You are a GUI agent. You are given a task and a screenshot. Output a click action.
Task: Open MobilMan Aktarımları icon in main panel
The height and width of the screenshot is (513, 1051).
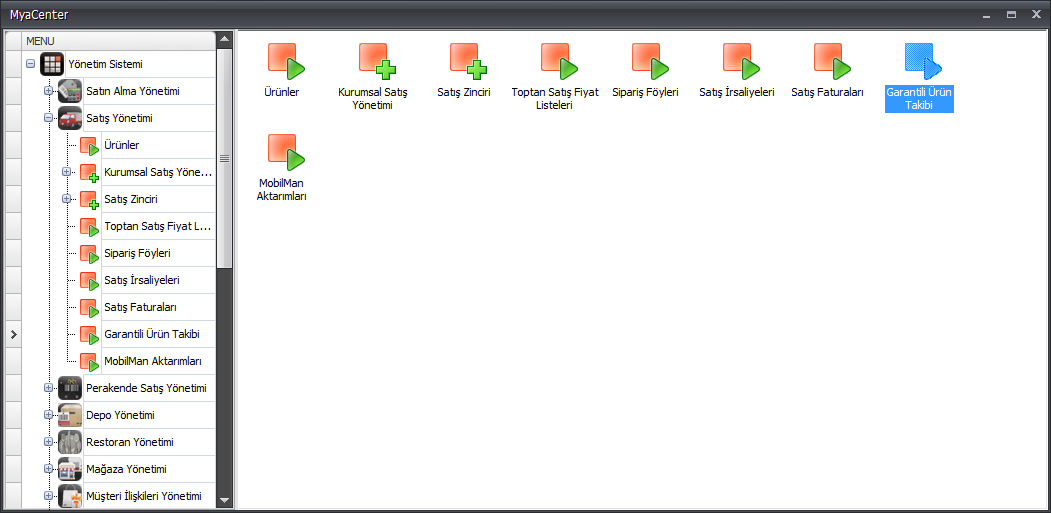[286, 152]
